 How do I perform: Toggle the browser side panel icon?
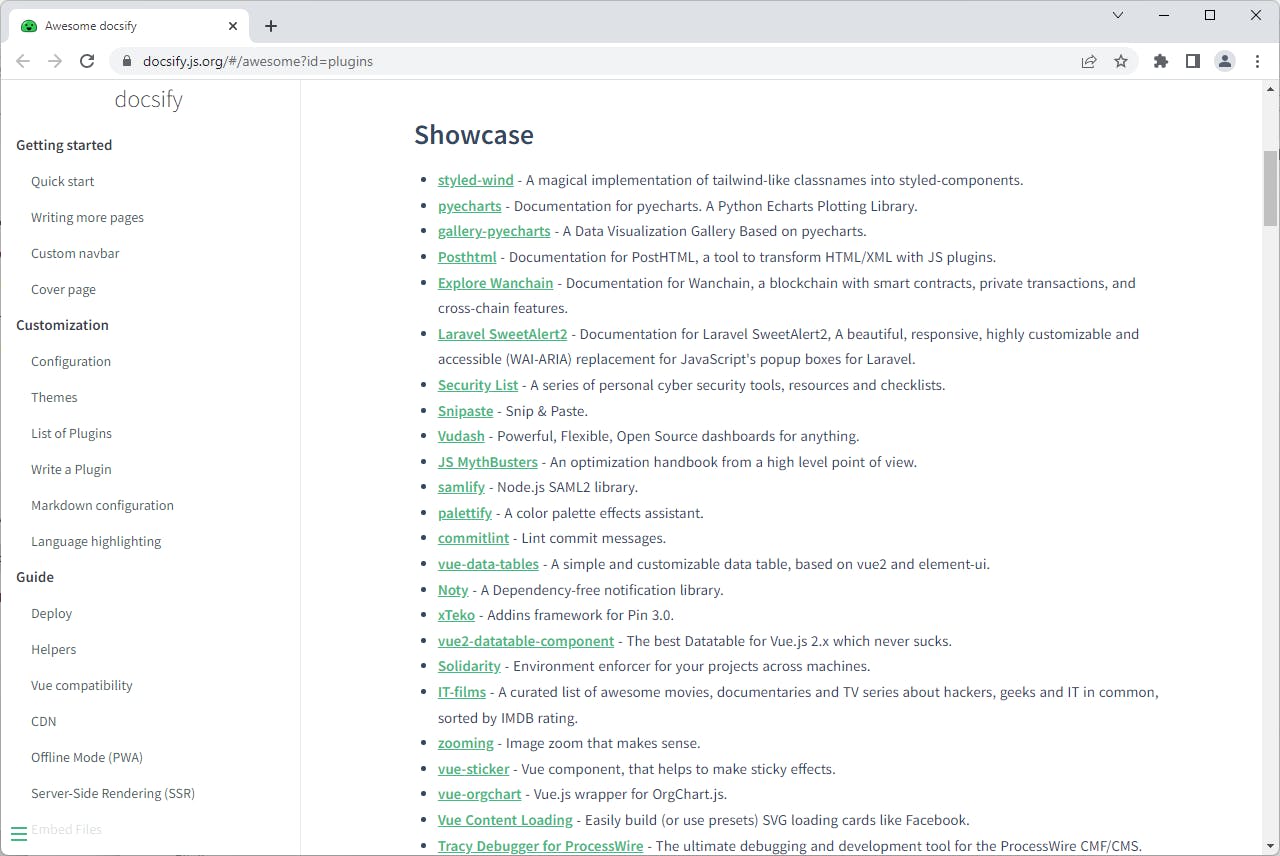[x=1193, y=61]
